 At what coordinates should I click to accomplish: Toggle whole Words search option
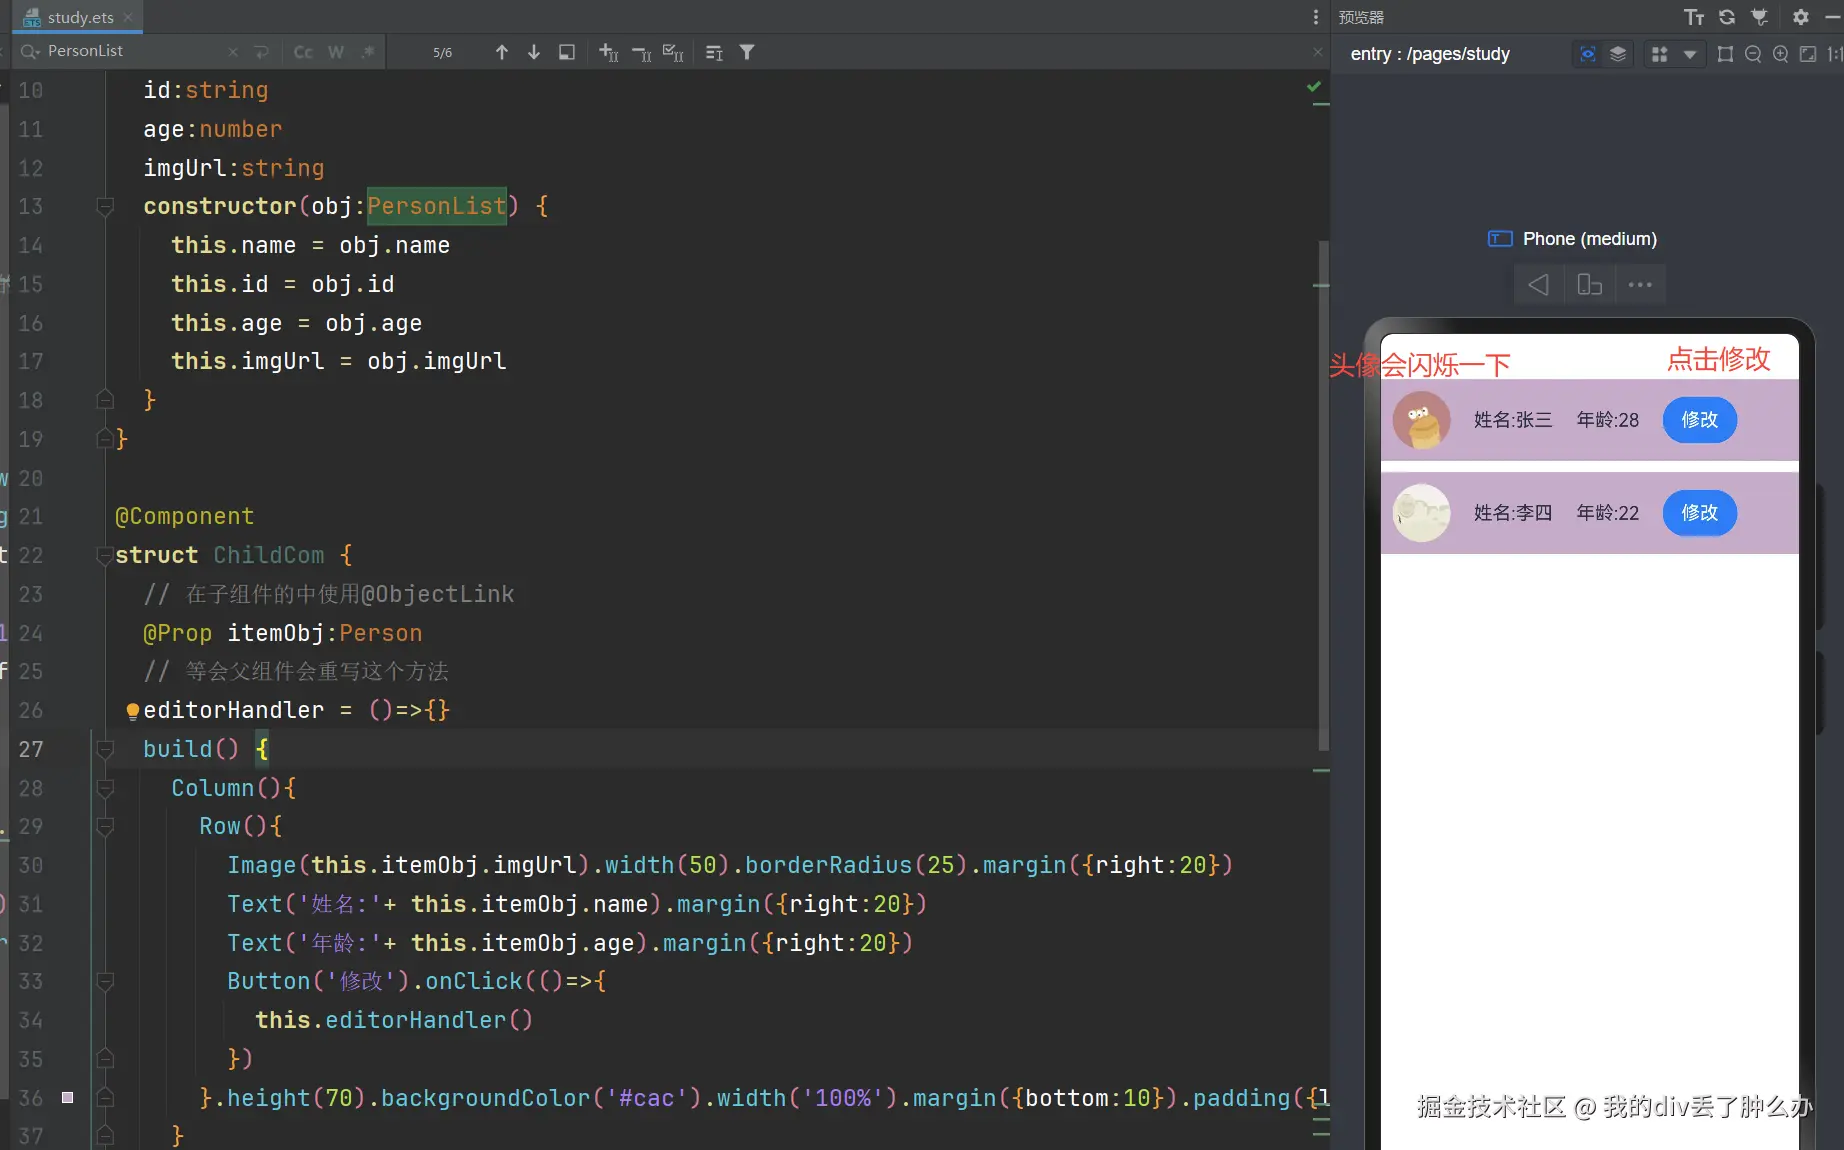[336, 52]
